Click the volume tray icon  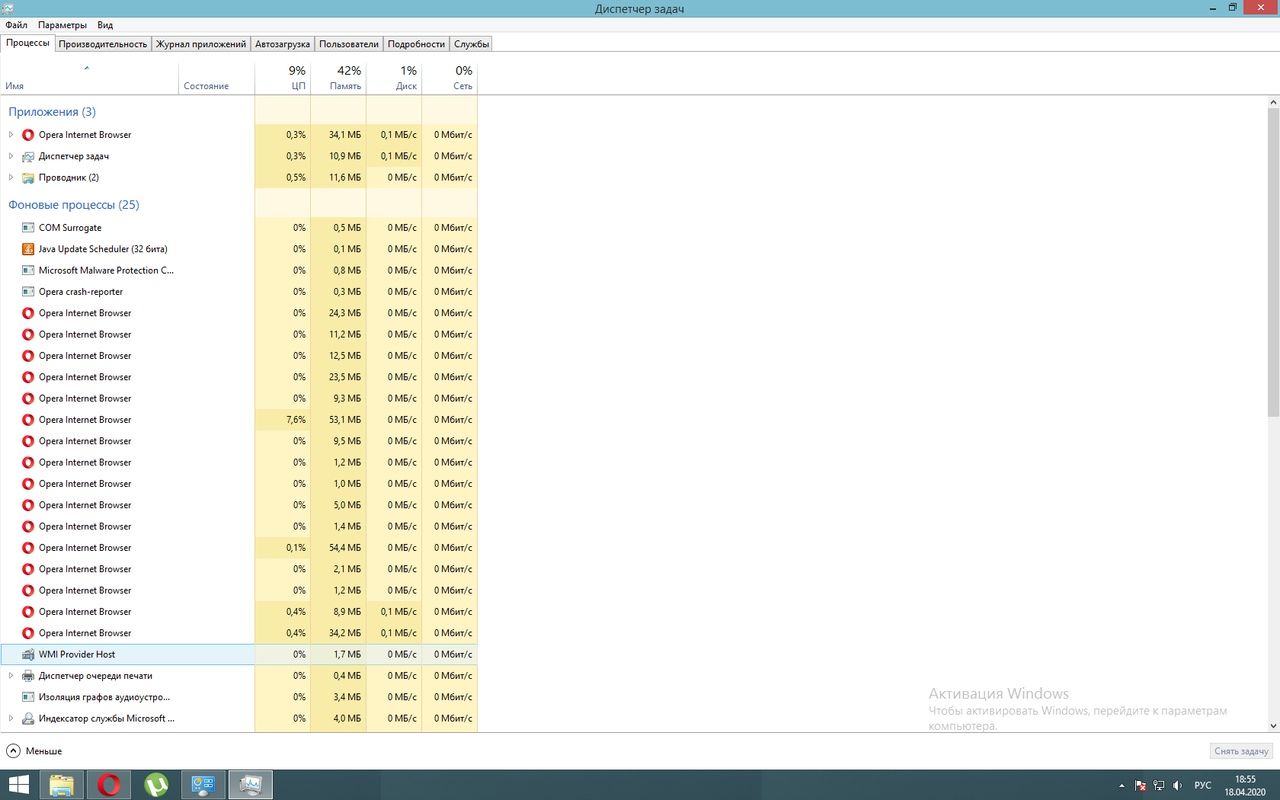coord(1176,786)
